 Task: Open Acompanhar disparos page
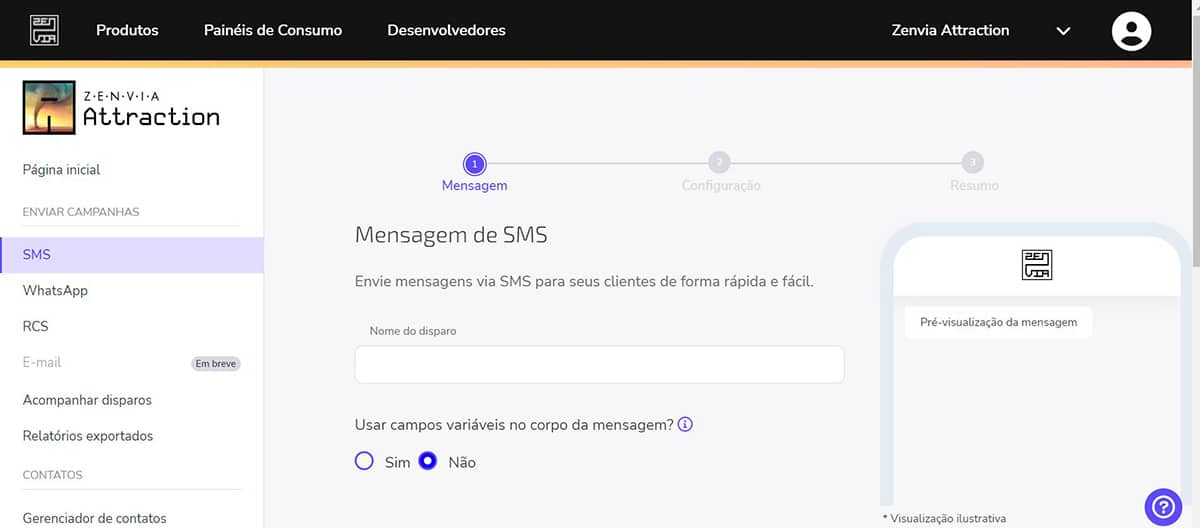[87, 400]
